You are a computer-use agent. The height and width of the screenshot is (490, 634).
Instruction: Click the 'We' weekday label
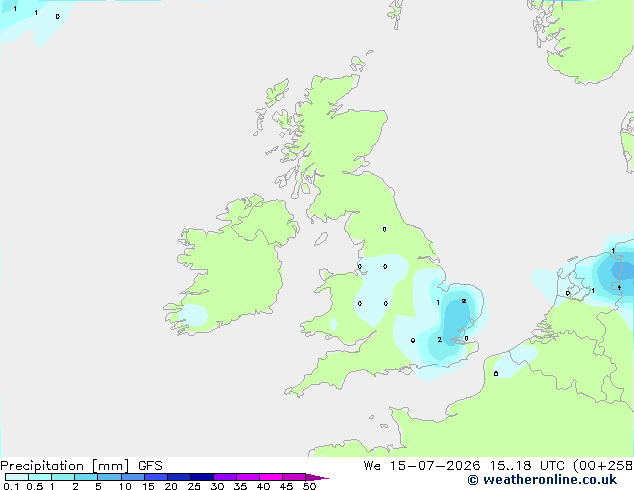372,466
